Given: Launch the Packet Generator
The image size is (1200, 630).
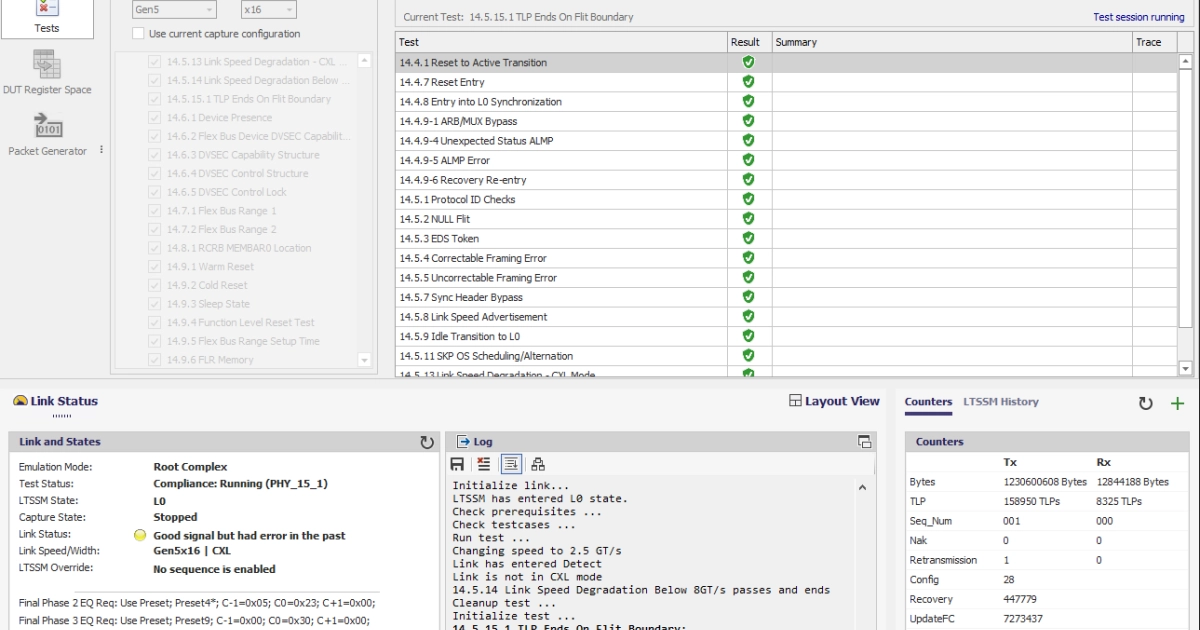Looking at the screenshot, I should coord(47,137).
